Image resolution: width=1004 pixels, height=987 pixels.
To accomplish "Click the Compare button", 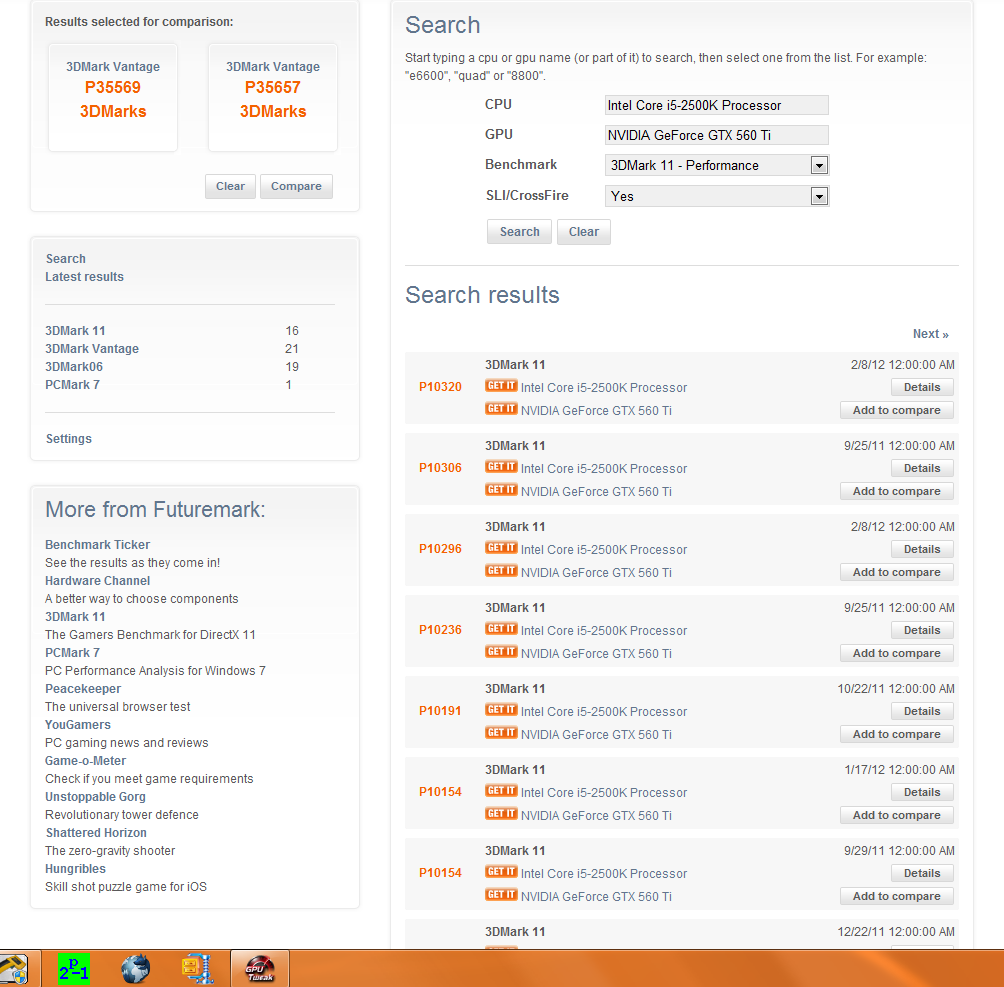I will tap(296, 186).
